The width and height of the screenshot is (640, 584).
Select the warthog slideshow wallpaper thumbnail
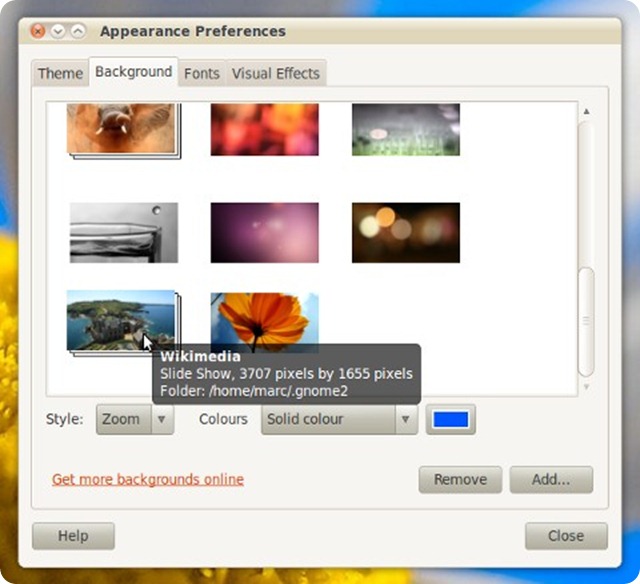pos(123,130)
